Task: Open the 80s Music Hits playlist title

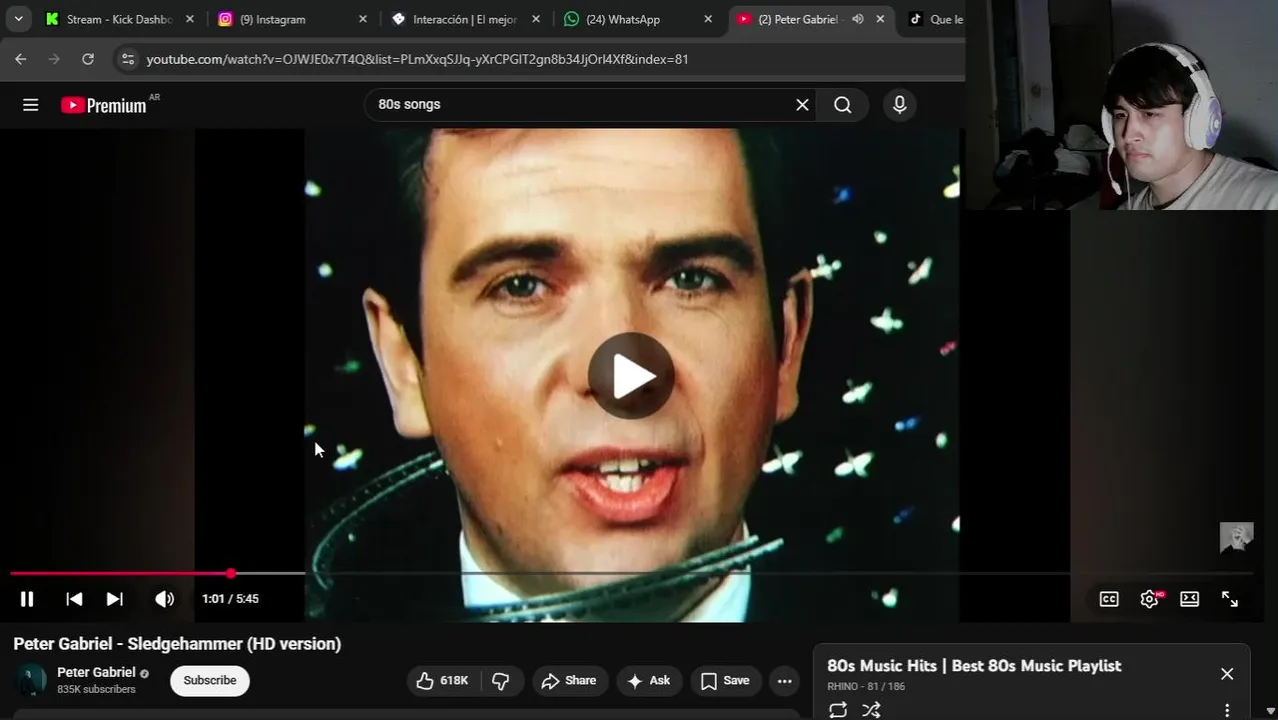Action: coord(974,666)
